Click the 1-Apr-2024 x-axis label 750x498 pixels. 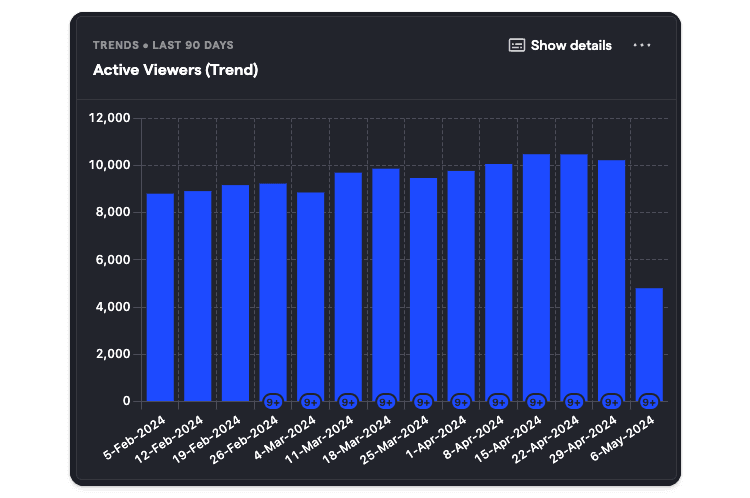tap(435, 437)
